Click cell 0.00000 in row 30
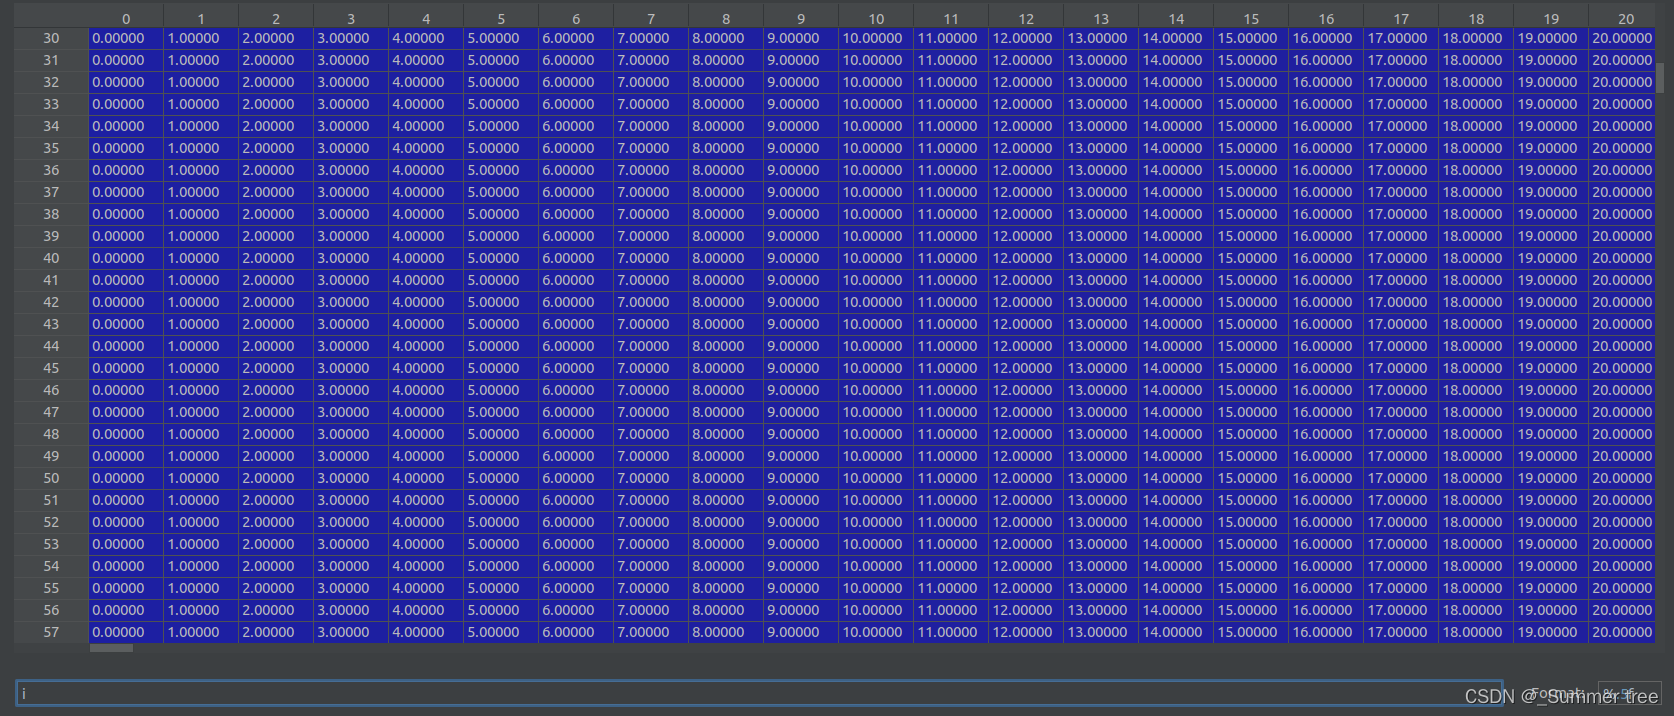This screenshot has width=1674, height=716. coord(126,38)
